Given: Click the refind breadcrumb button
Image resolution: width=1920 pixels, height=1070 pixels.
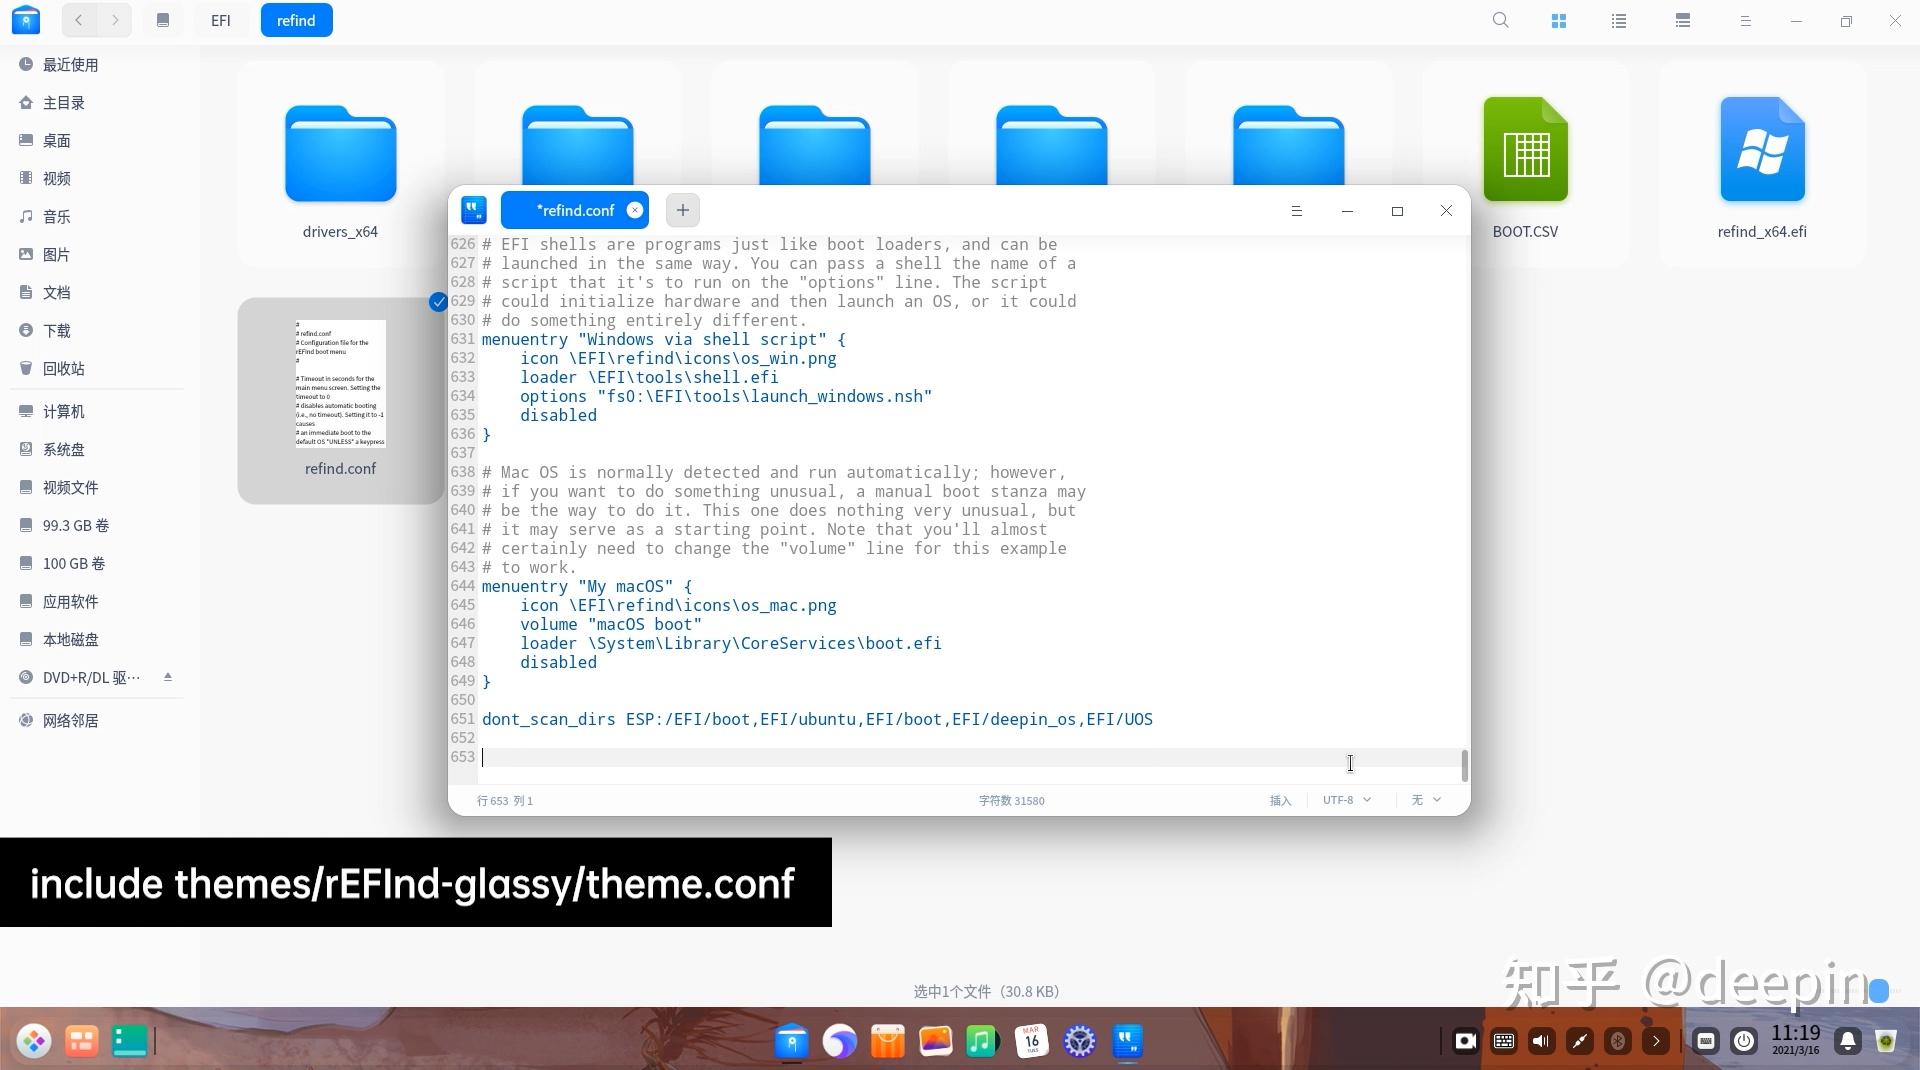Looking at the screenshot, I should click(296, 20).
